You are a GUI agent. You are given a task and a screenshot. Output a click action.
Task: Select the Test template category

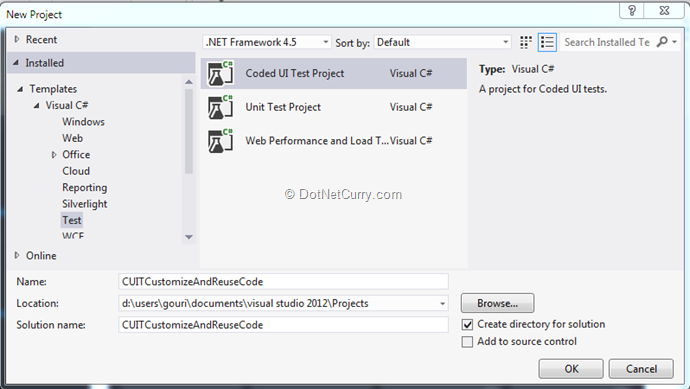(x=72, y=220)
